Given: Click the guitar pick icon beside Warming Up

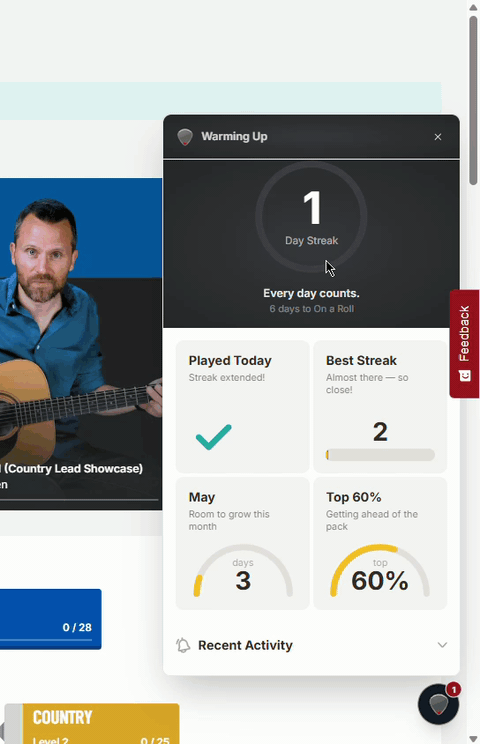Looking at the screenshot, I should pyautogui.click(x=185, y=137).
